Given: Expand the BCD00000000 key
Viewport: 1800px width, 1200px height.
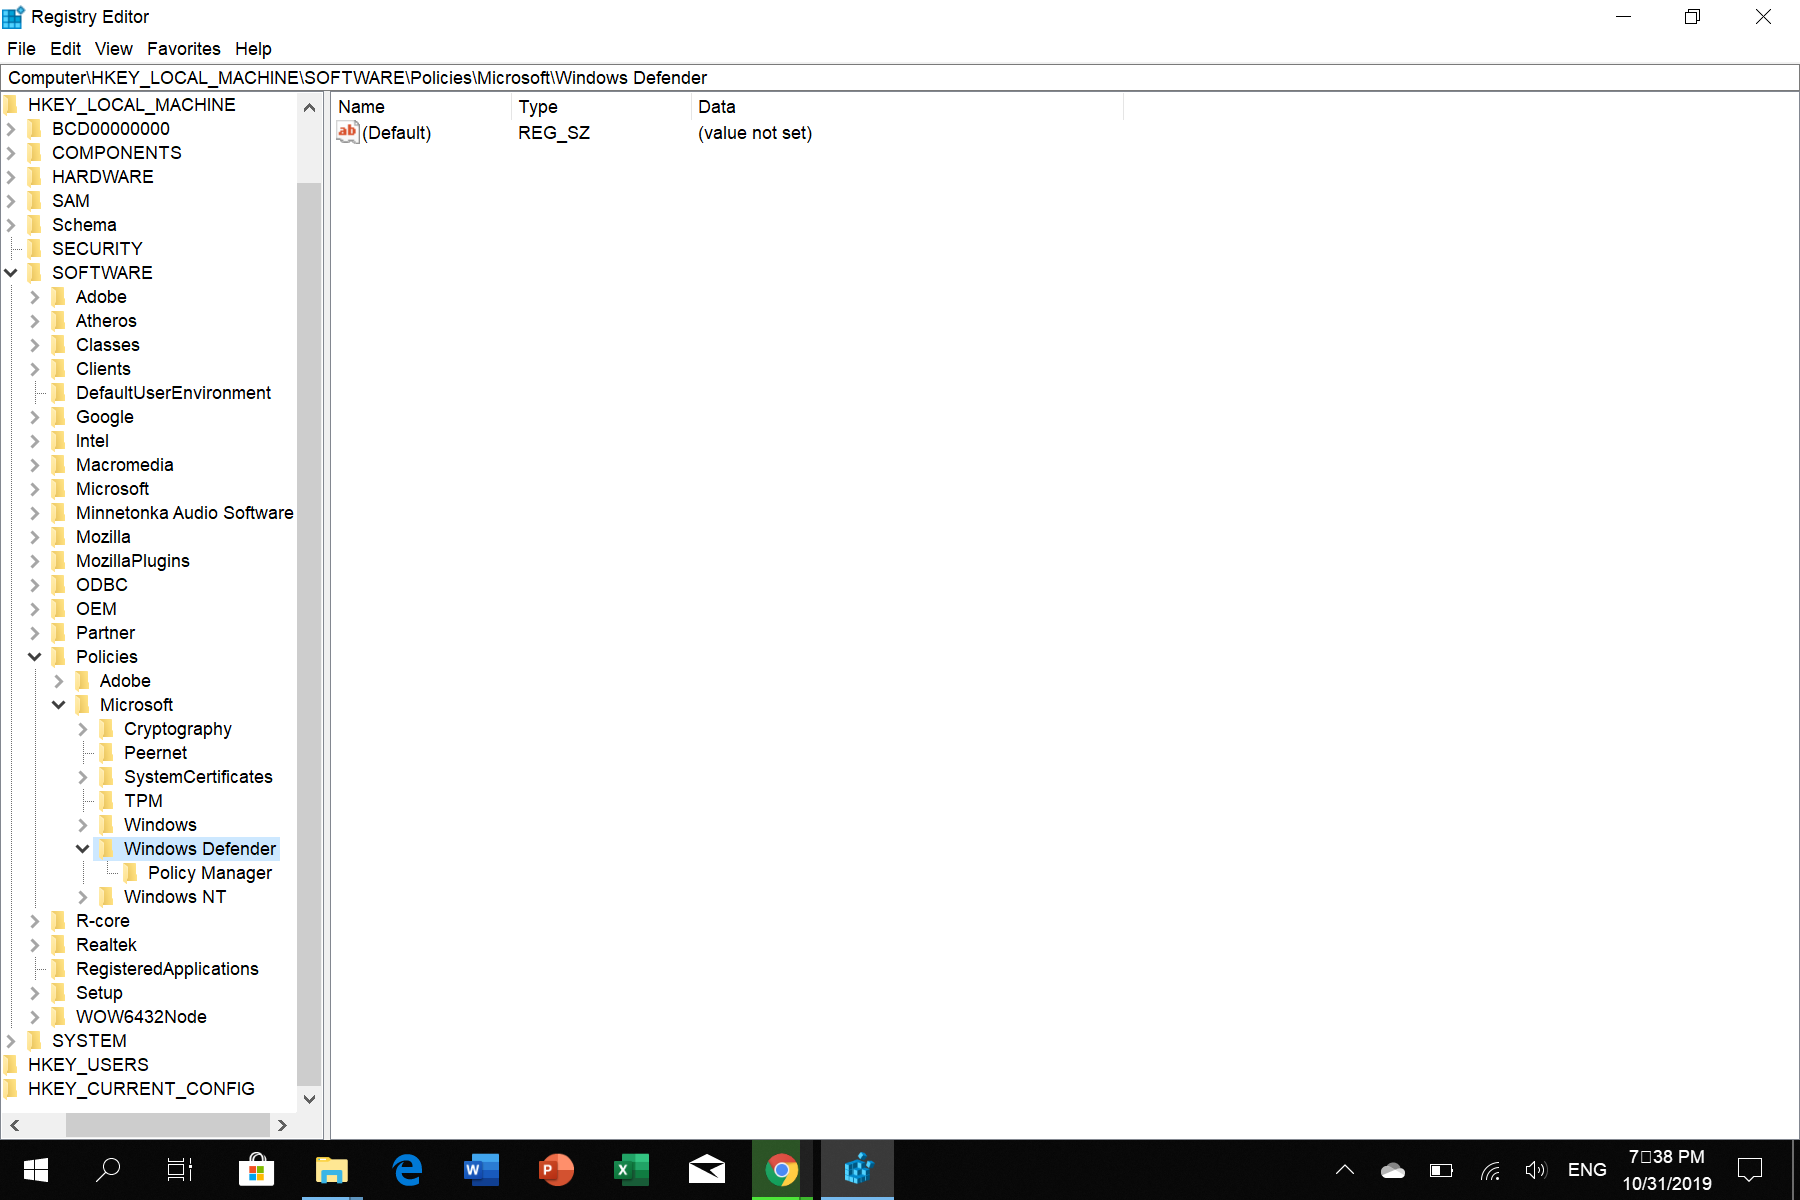Looking at the screenshot, I should tap(11, 129).
